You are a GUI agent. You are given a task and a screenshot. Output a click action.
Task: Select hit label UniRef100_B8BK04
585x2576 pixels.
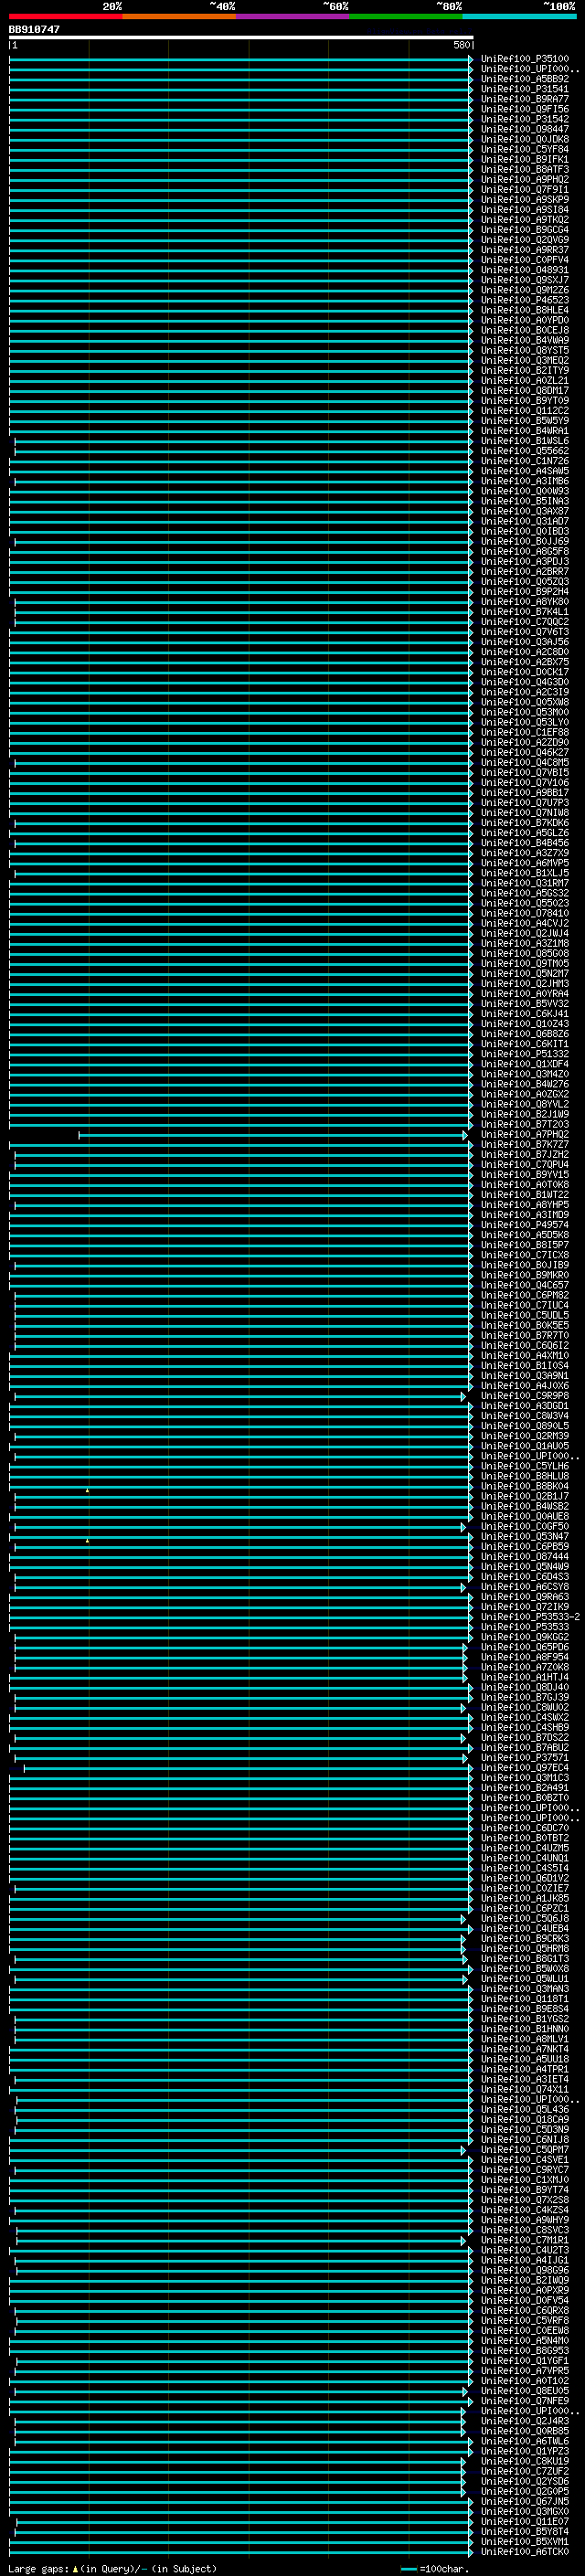tap(524, 1487)
